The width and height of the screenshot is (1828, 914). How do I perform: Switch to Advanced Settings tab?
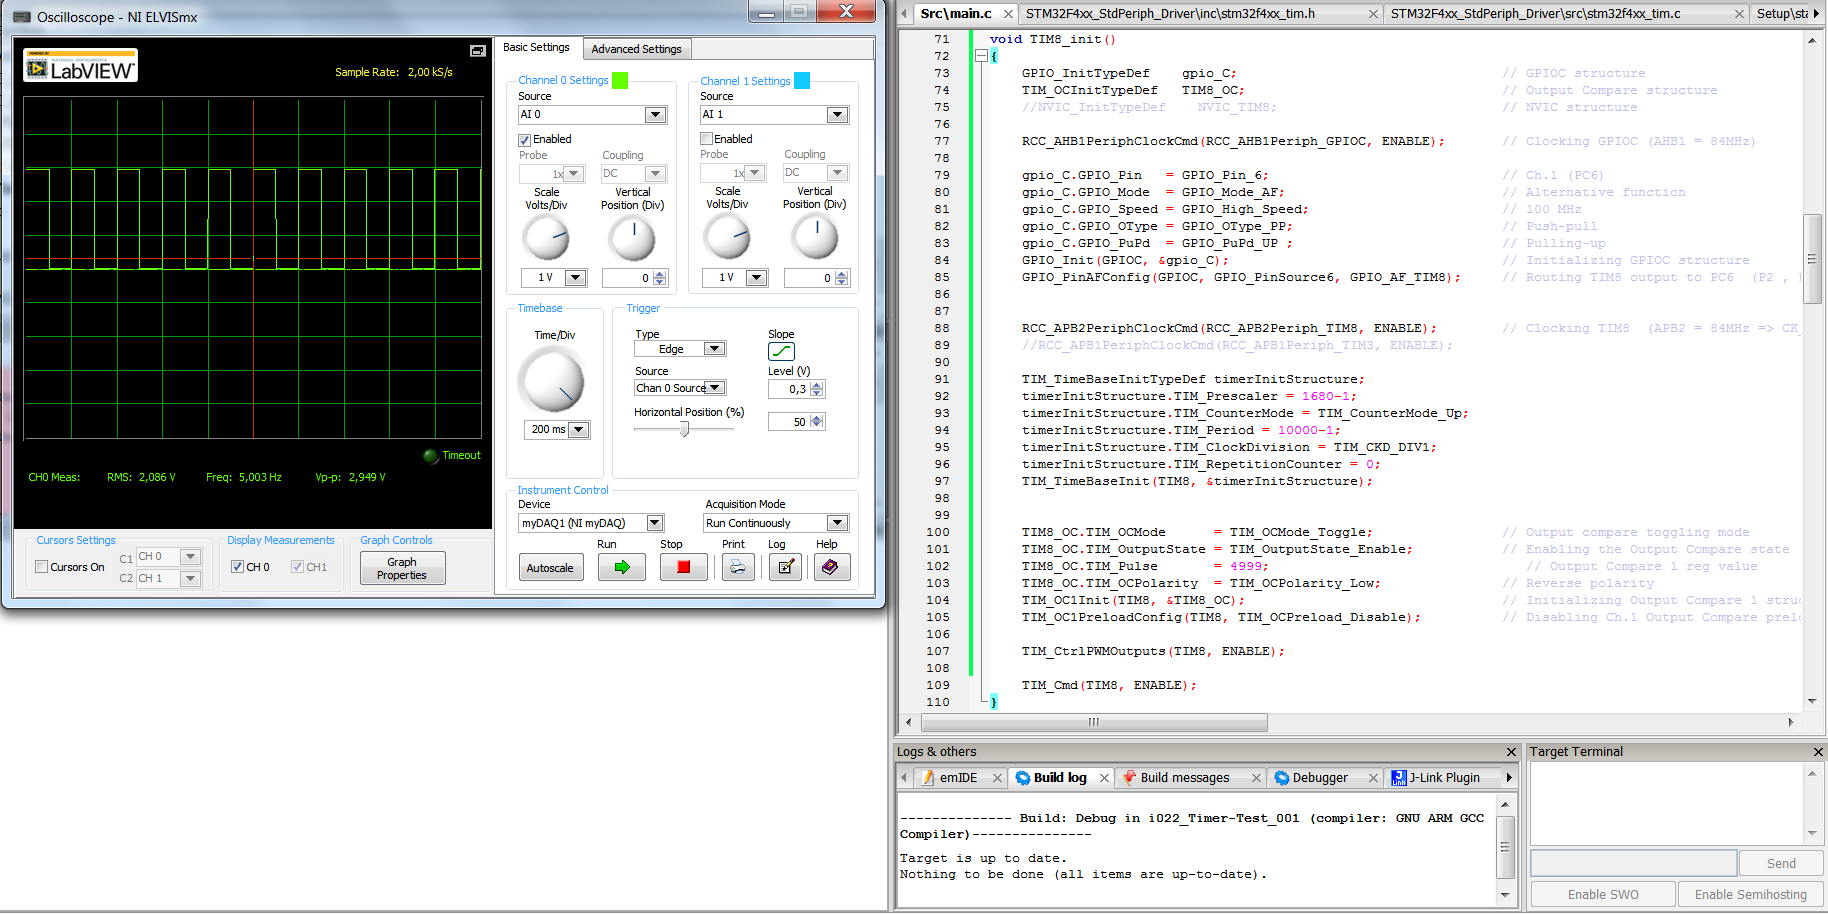[636, 49]
